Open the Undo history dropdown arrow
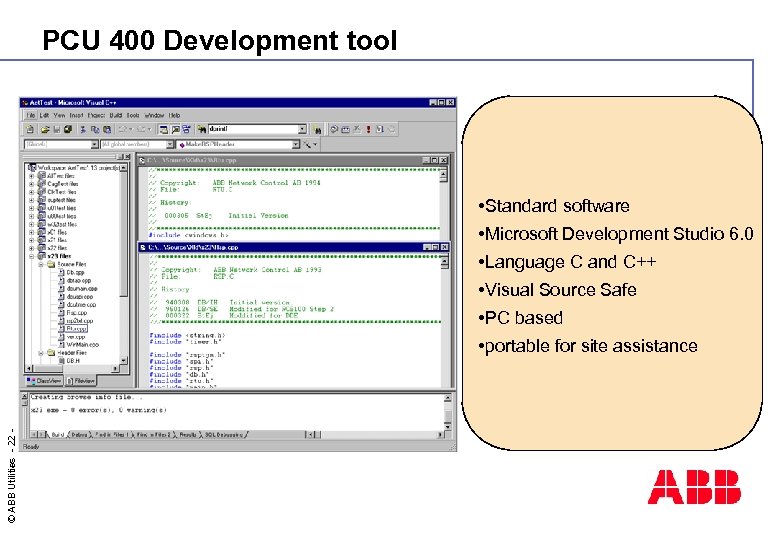 (x=130, y=130)
